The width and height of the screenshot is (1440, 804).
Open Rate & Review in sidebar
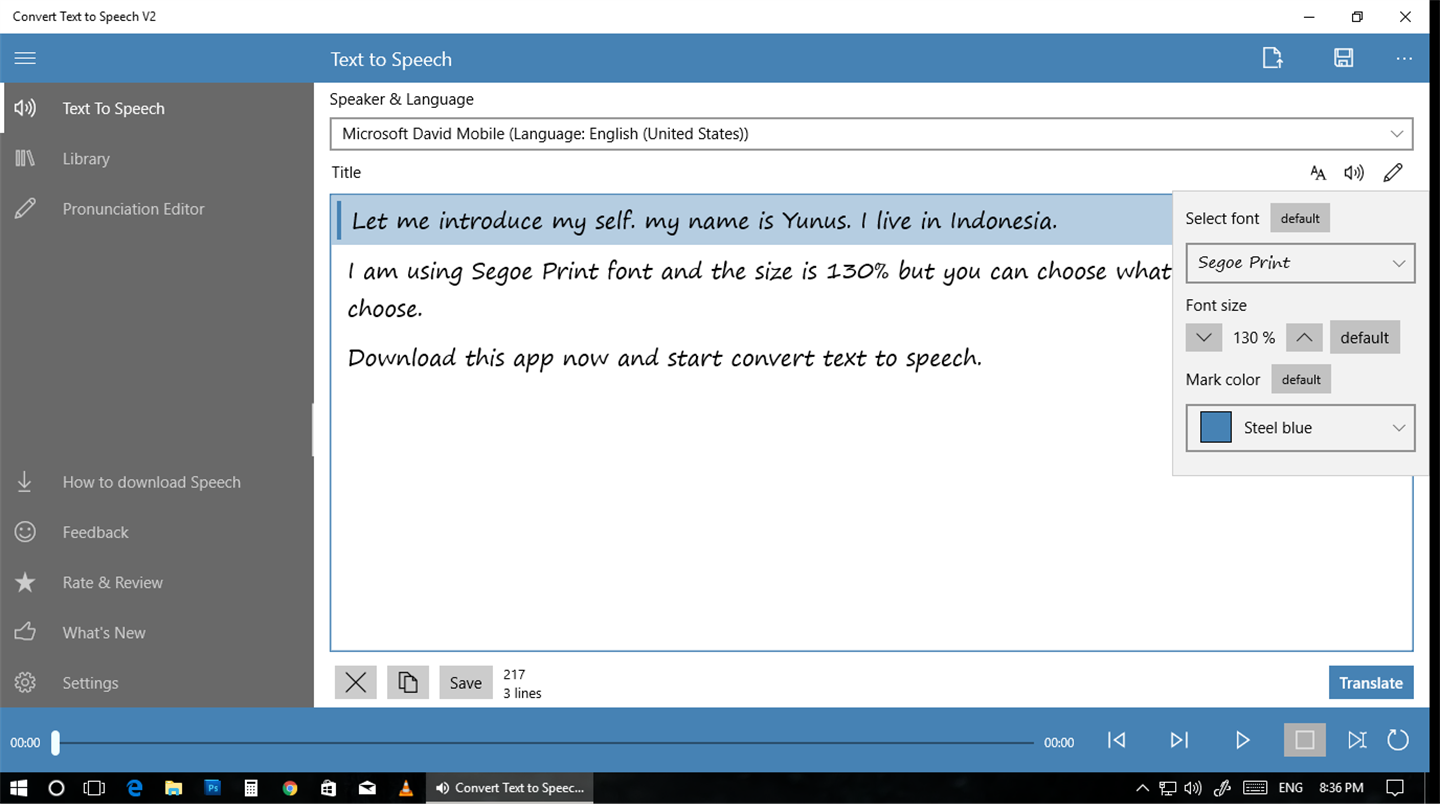[x=158, y=582]
